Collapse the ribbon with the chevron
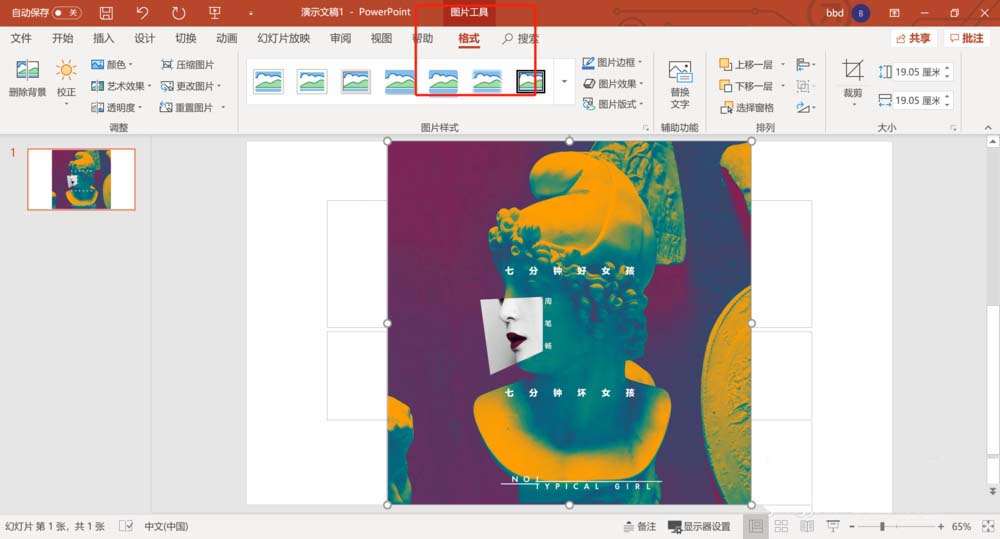This screenshot has width=1000, height=539. (x=988, y=128)
